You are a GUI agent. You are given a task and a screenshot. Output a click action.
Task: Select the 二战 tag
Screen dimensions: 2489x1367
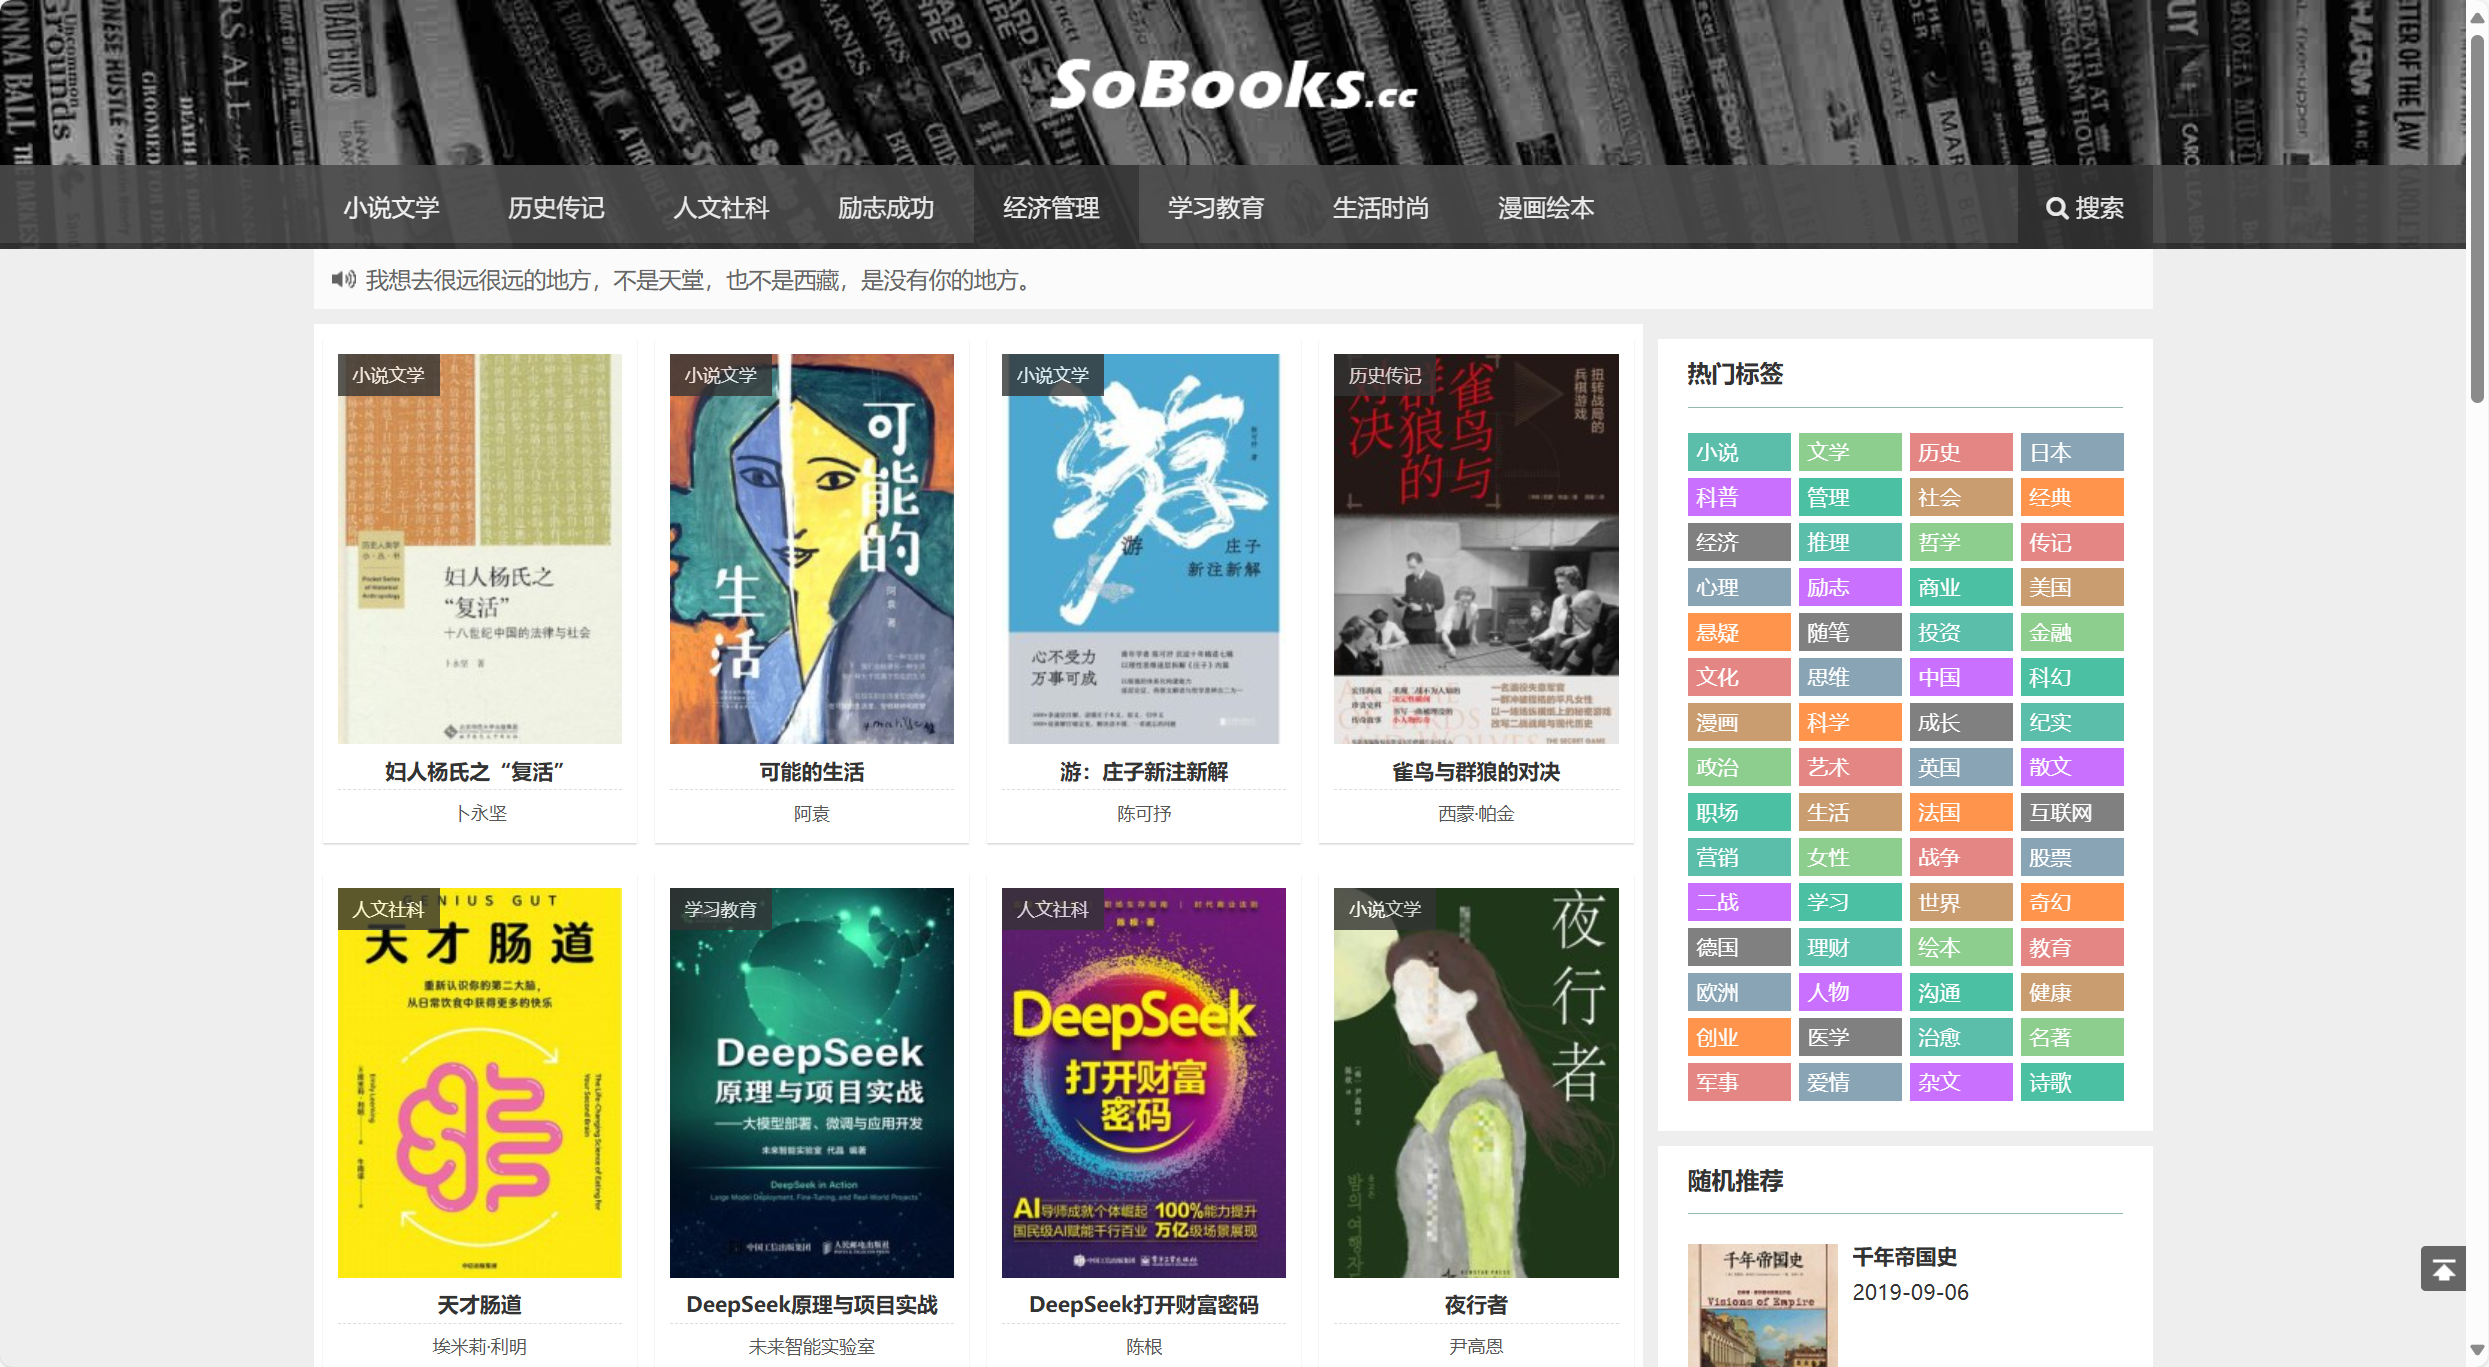click(x=1739, y=902)
